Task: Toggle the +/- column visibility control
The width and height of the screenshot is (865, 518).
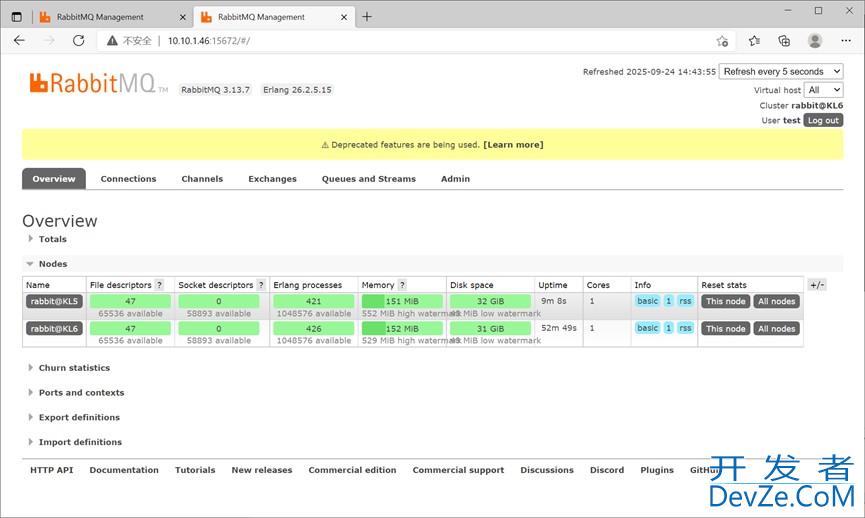Action: point(817,285)
